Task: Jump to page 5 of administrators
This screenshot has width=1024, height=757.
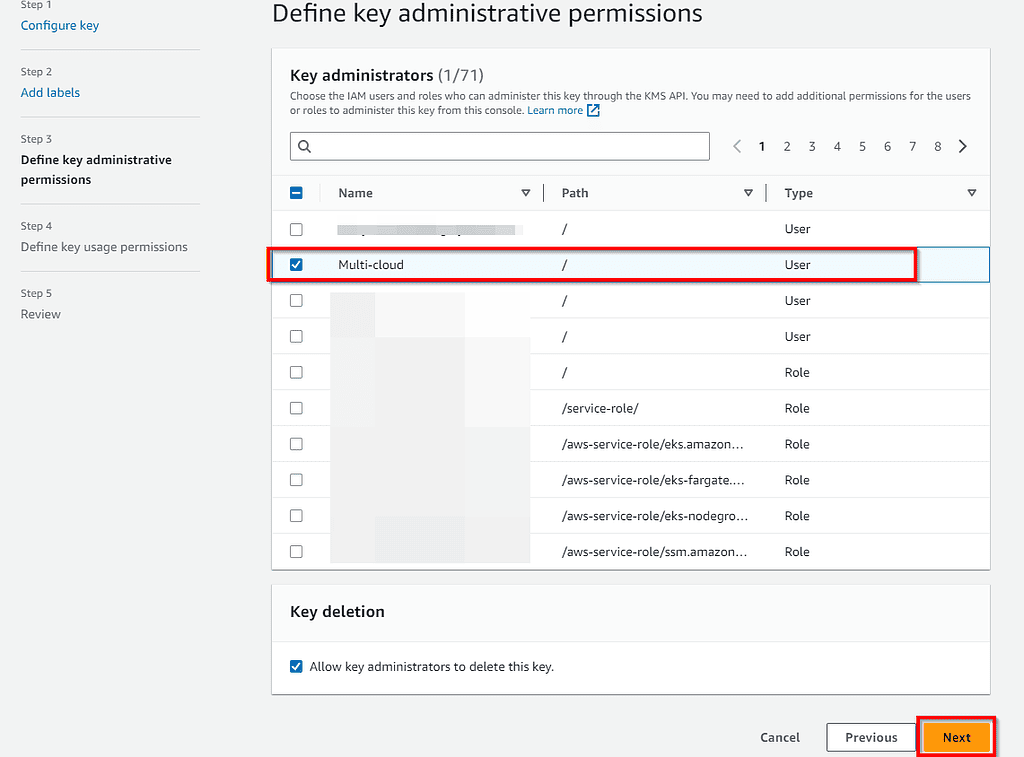Action: pyautogui.click(x=862, y=146)
